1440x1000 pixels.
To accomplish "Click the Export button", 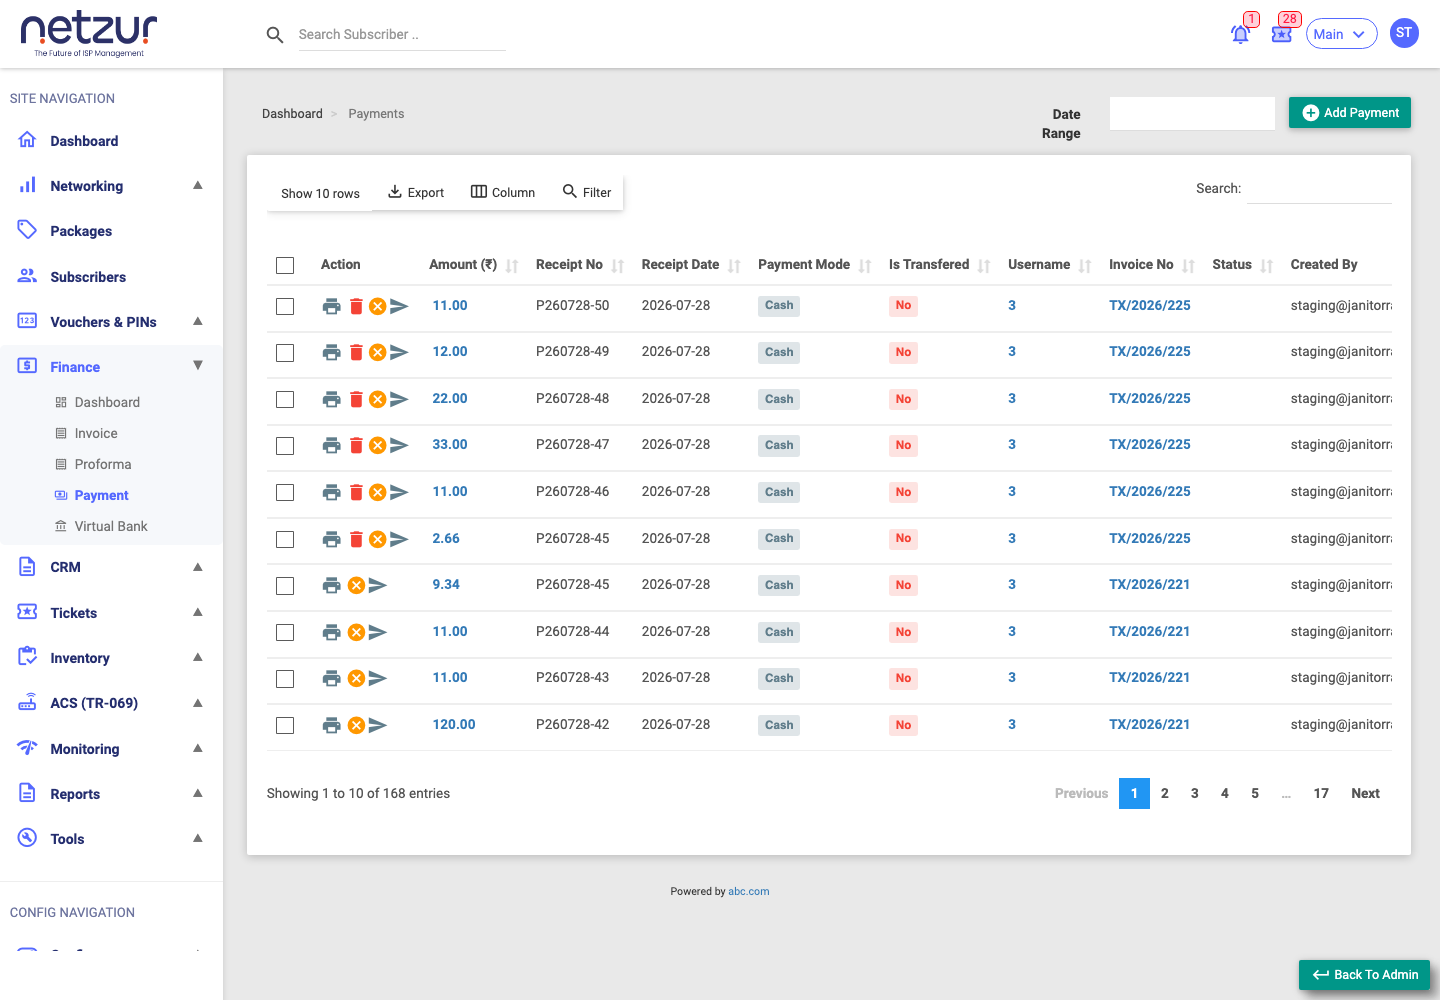I will (416, 192).
